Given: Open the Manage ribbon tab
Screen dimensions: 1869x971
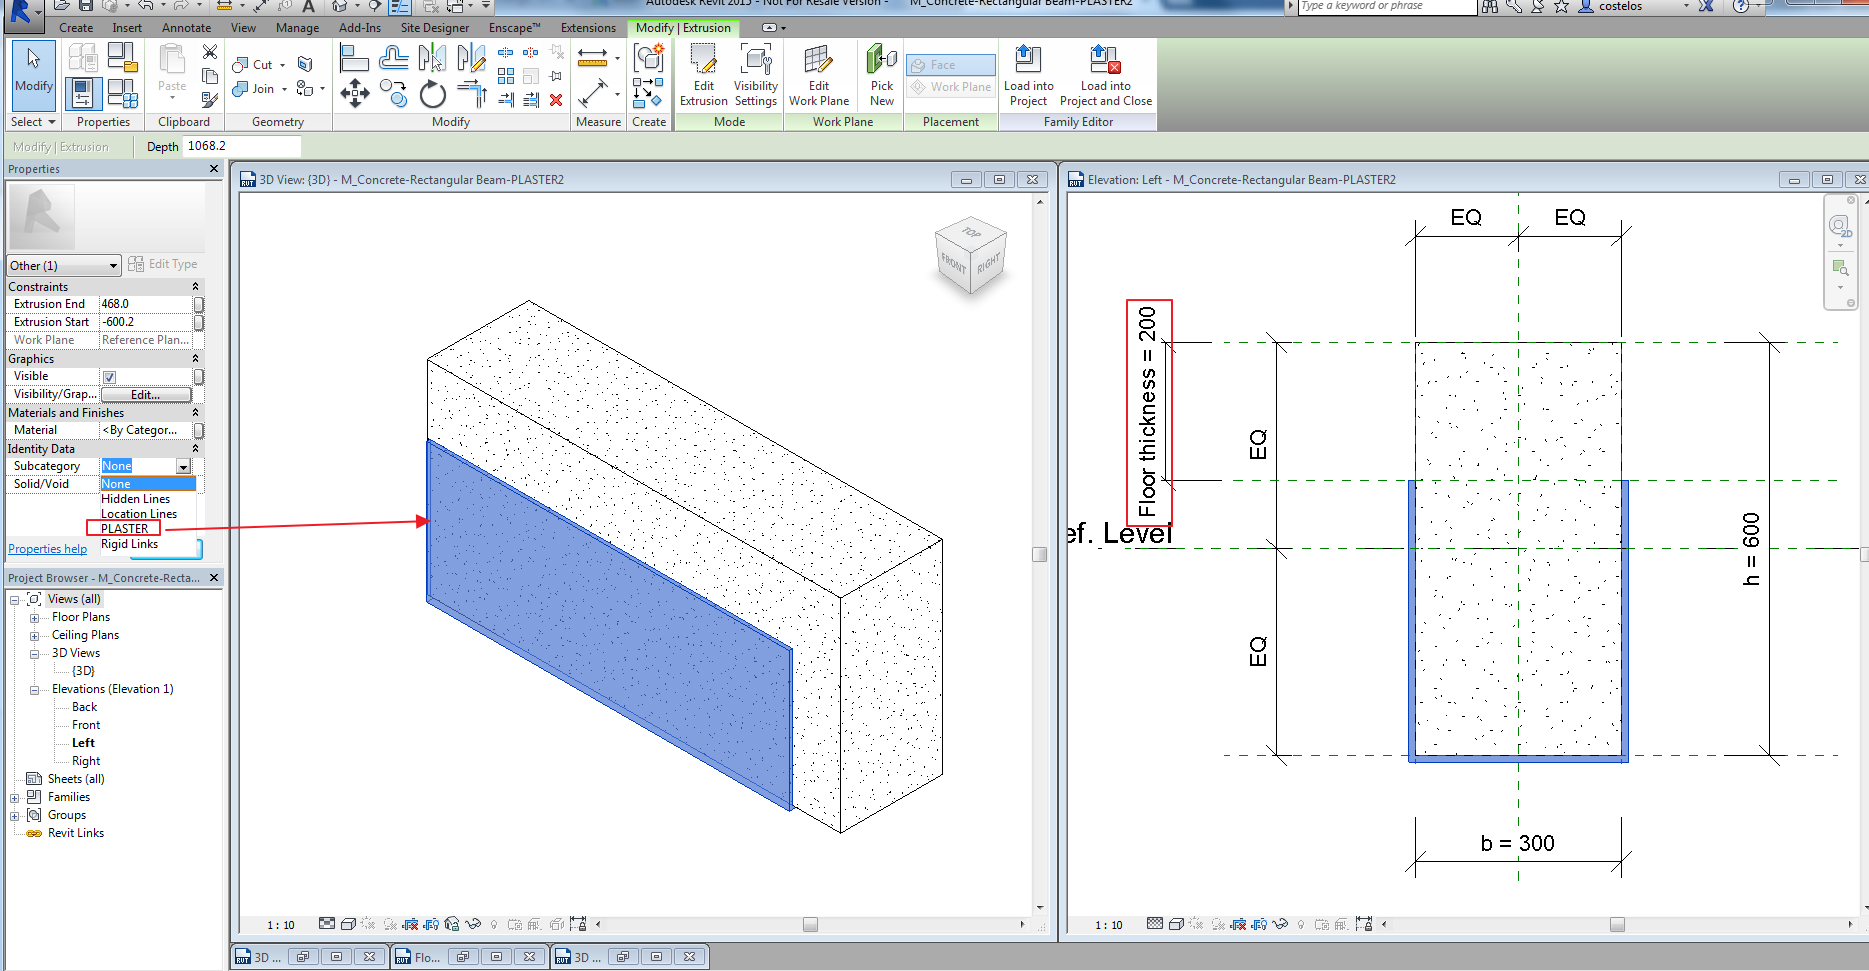Looking at the screenshot, I should click(297, 27).
